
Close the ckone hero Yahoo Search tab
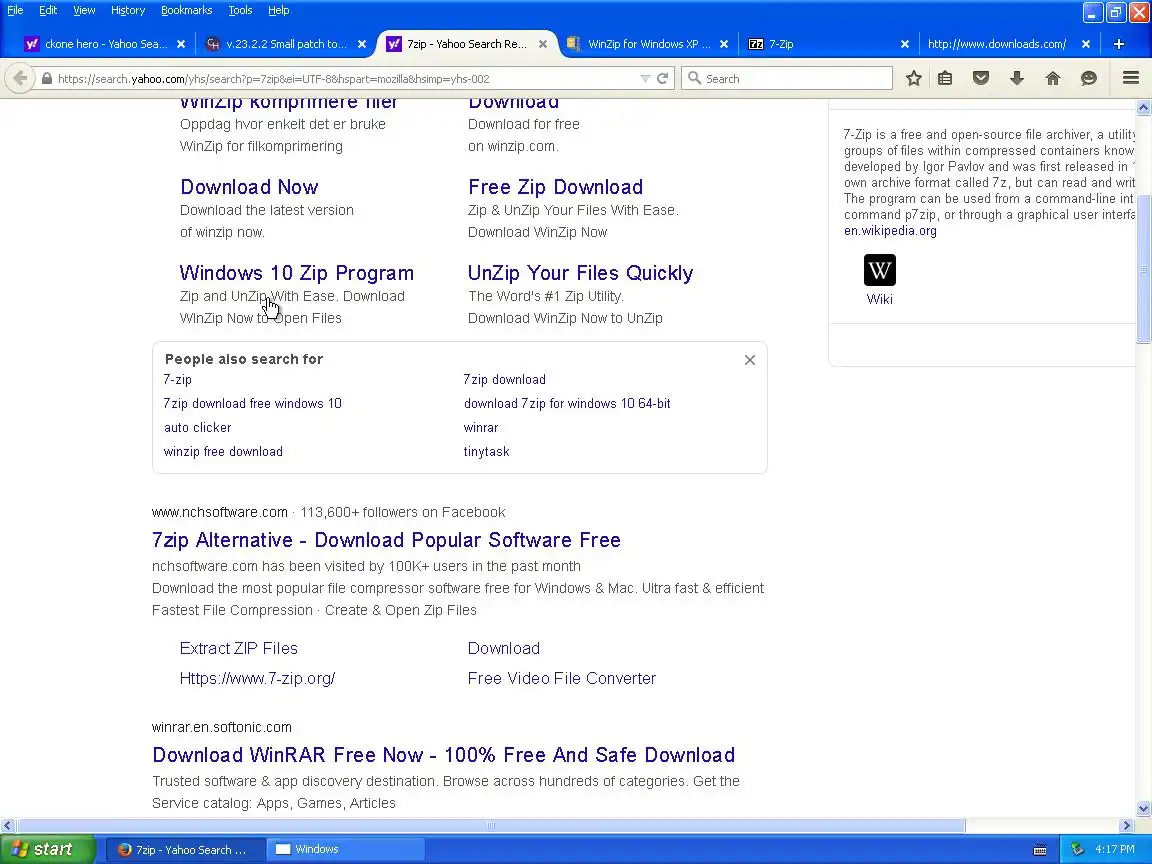(x=181, y=44)
